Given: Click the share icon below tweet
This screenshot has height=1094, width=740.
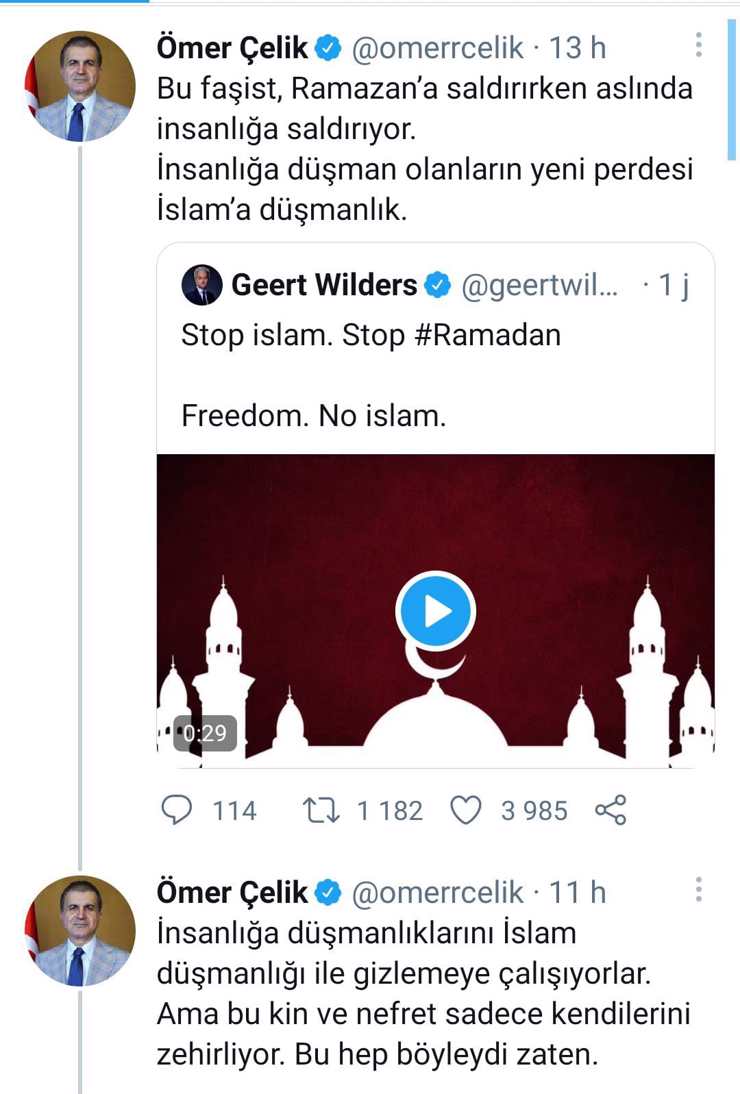Looking at the screenshot, I should tap(610, 810).
